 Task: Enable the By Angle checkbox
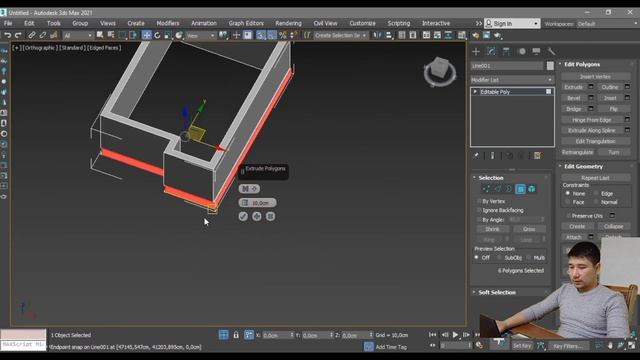pyautogui.click(x=479, y=220)
